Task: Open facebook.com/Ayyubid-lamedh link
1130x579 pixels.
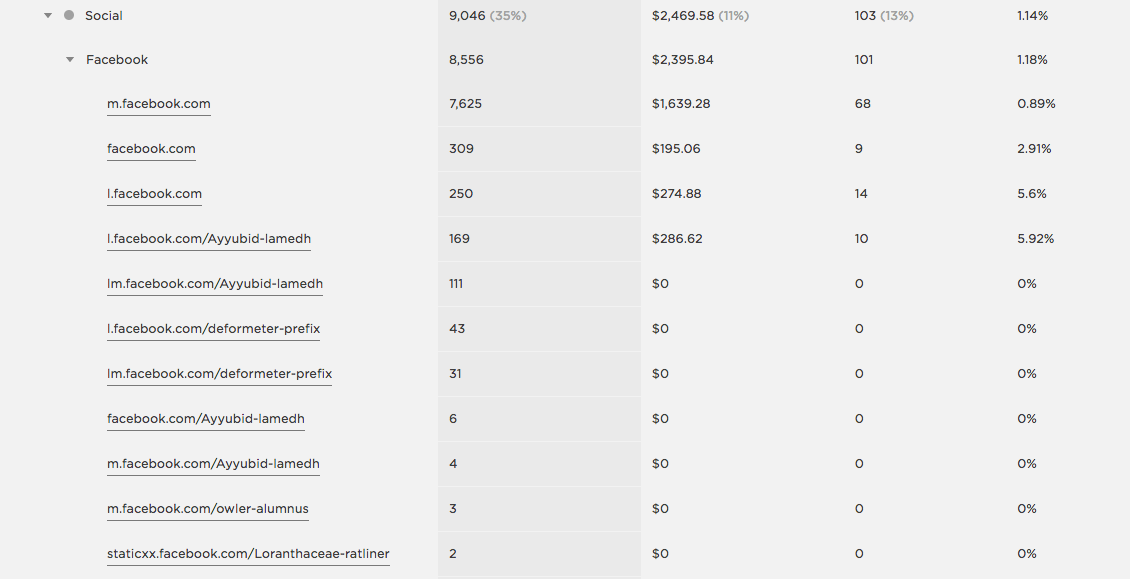Action: (x=205, y=419)
